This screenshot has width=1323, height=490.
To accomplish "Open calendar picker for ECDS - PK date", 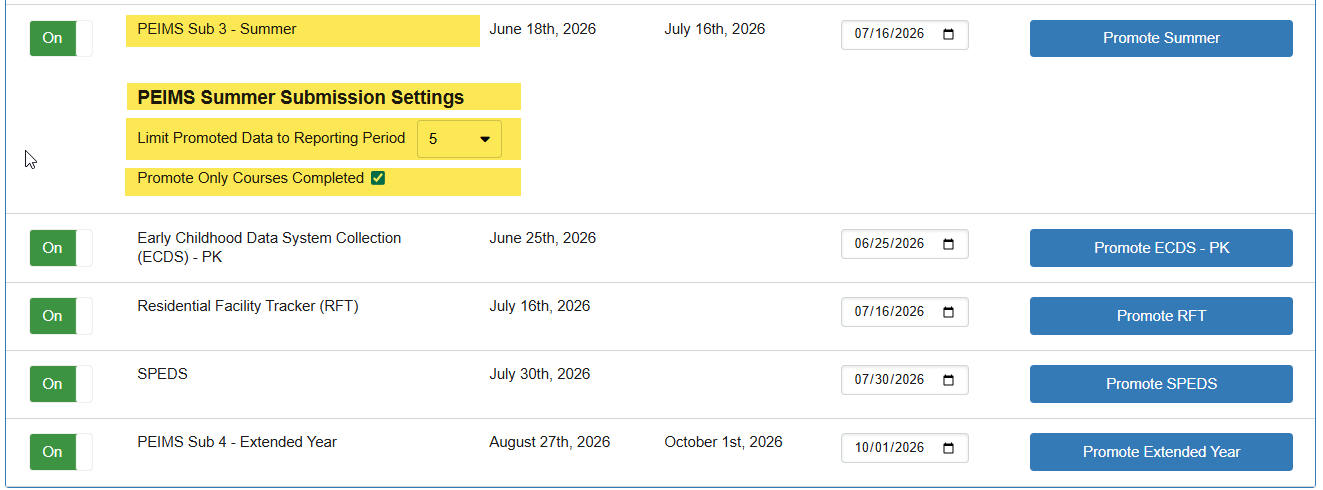I will coord(949,244).
